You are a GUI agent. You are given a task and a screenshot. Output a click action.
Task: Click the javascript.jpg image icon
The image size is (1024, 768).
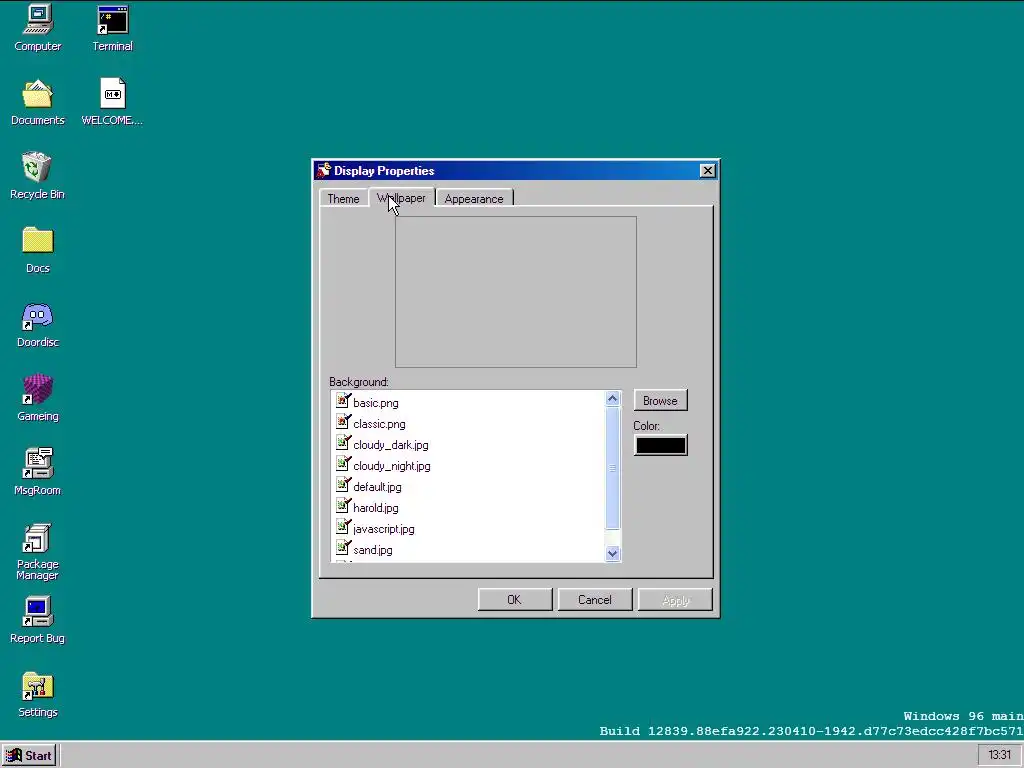(343, 527)
